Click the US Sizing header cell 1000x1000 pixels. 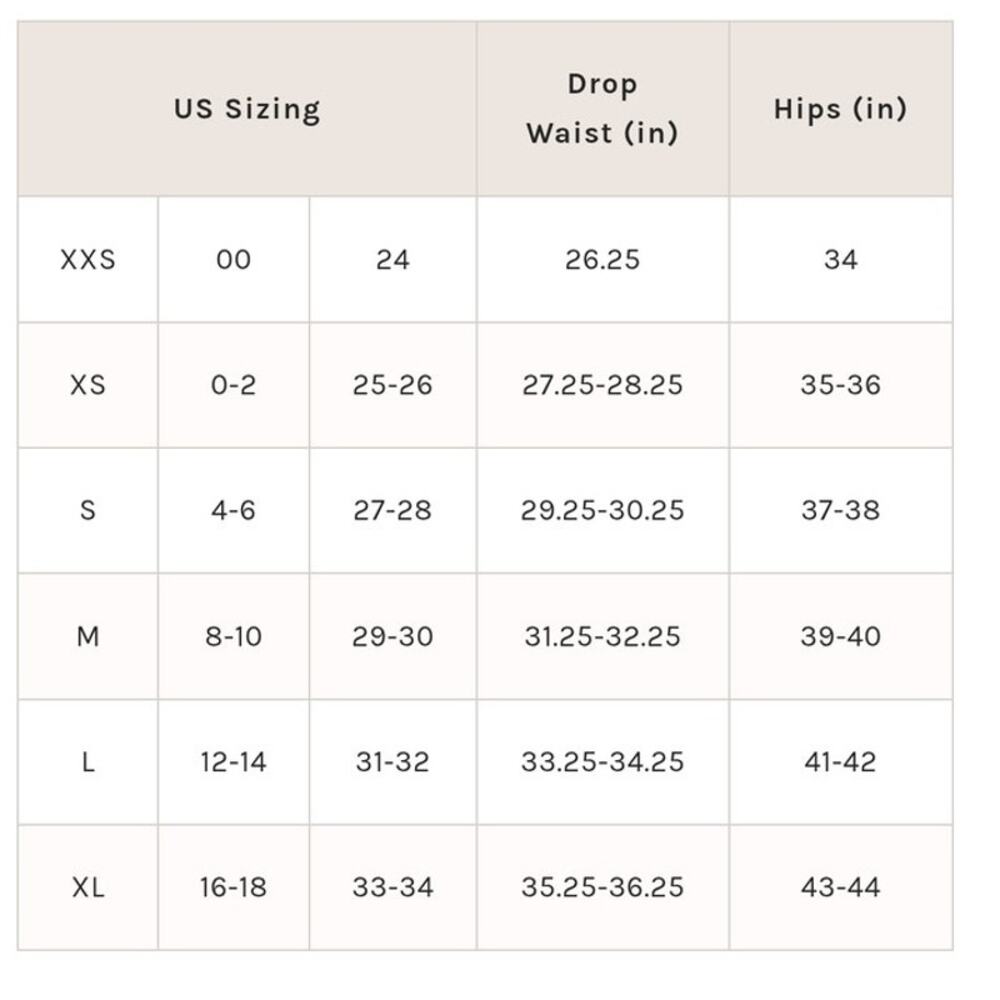coord(247,108)
